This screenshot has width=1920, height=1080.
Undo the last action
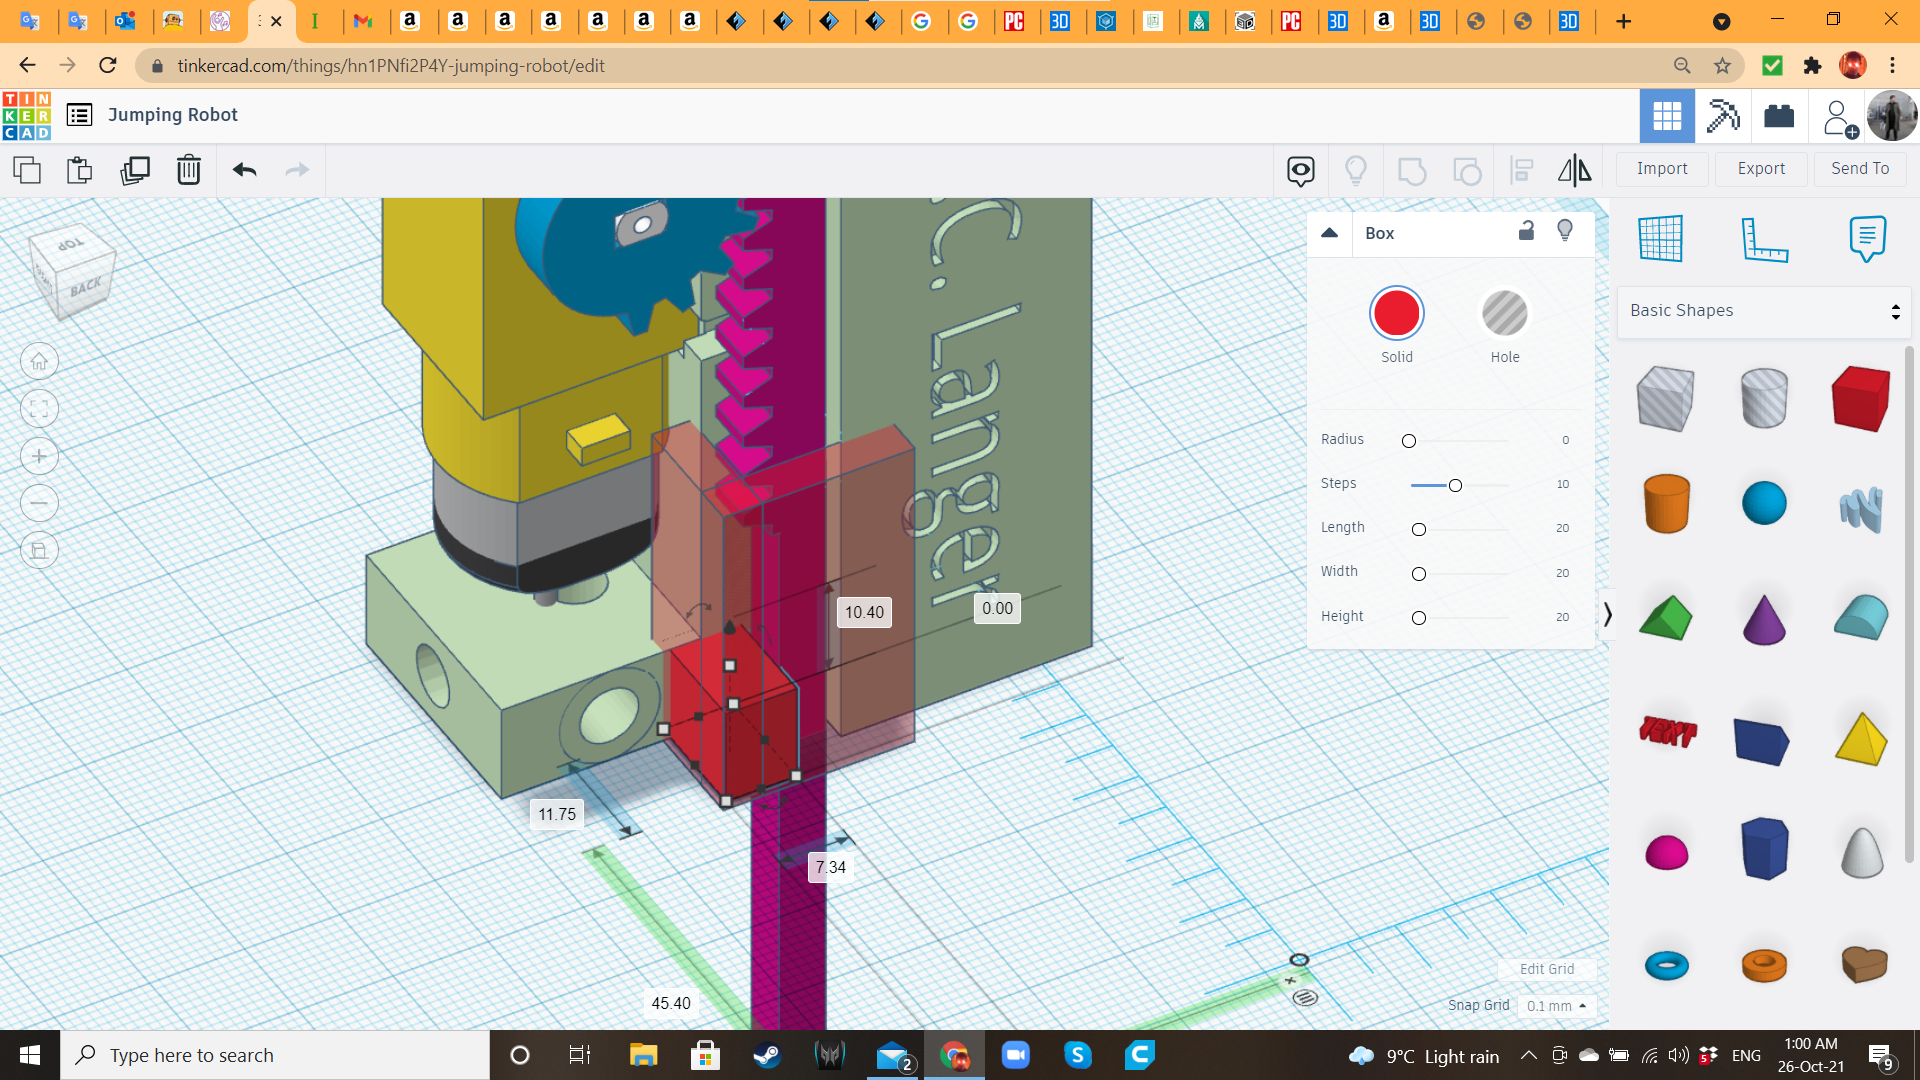tap(243, 170)
